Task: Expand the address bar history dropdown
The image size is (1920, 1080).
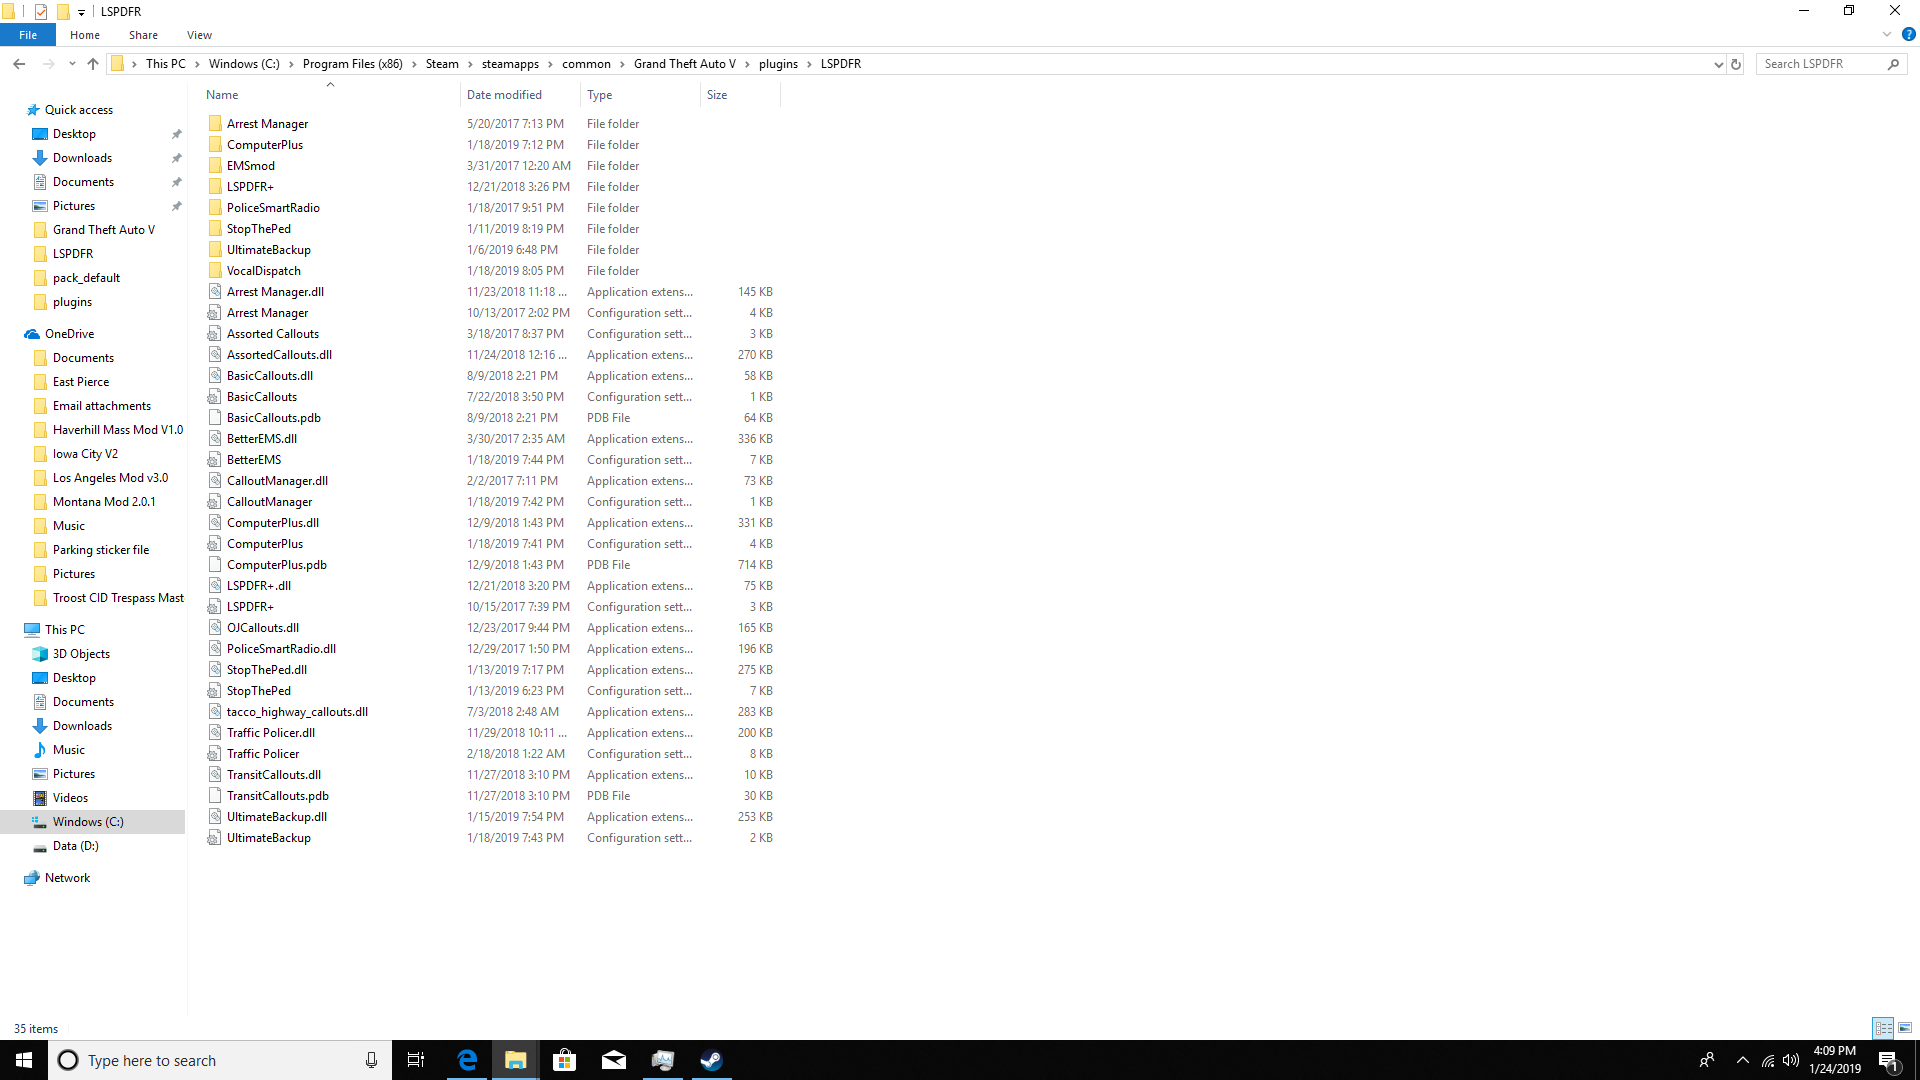Action: click(x=1718, y=64)
